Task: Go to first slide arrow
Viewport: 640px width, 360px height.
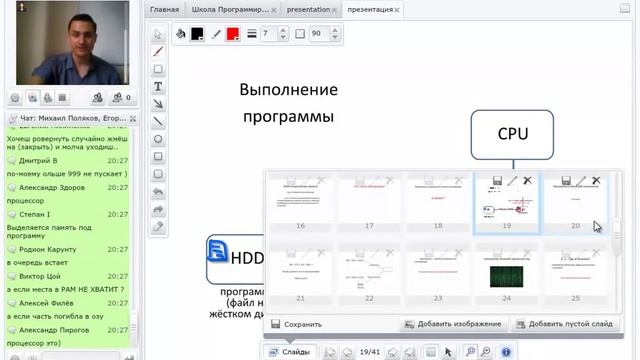Action: 330,352
